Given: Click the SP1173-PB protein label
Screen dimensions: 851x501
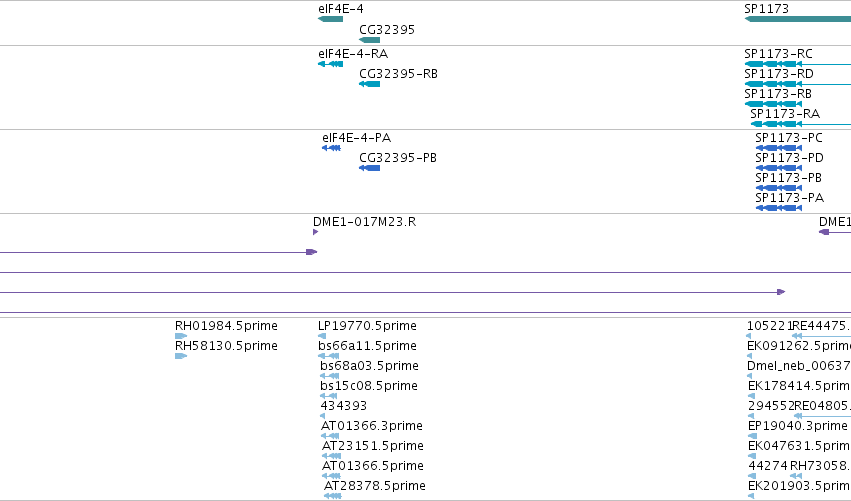Looking at the screenshot, I should (788, 178).
